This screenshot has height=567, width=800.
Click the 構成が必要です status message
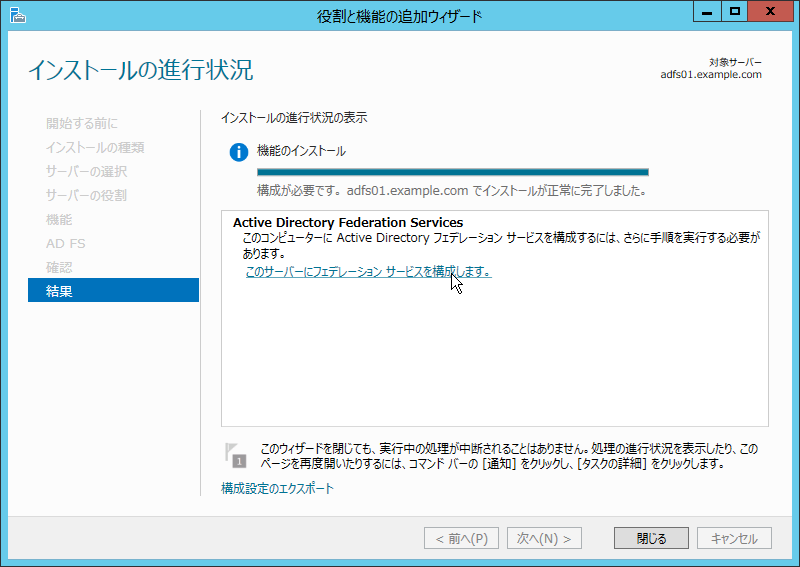tap(452, 191)
